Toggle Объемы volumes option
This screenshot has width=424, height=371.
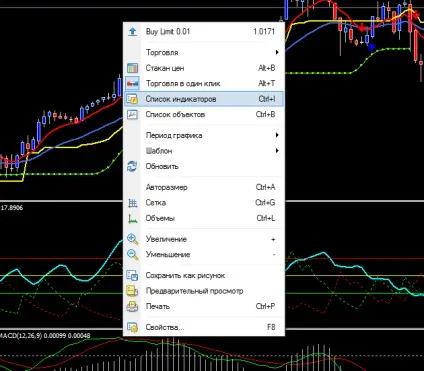click(204, 218)
